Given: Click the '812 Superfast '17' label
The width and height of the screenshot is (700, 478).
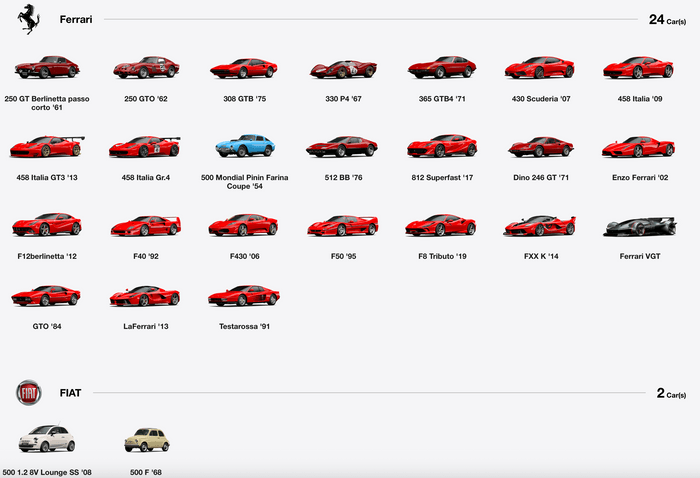Looking at the screenshot, I should click(442, 177).
